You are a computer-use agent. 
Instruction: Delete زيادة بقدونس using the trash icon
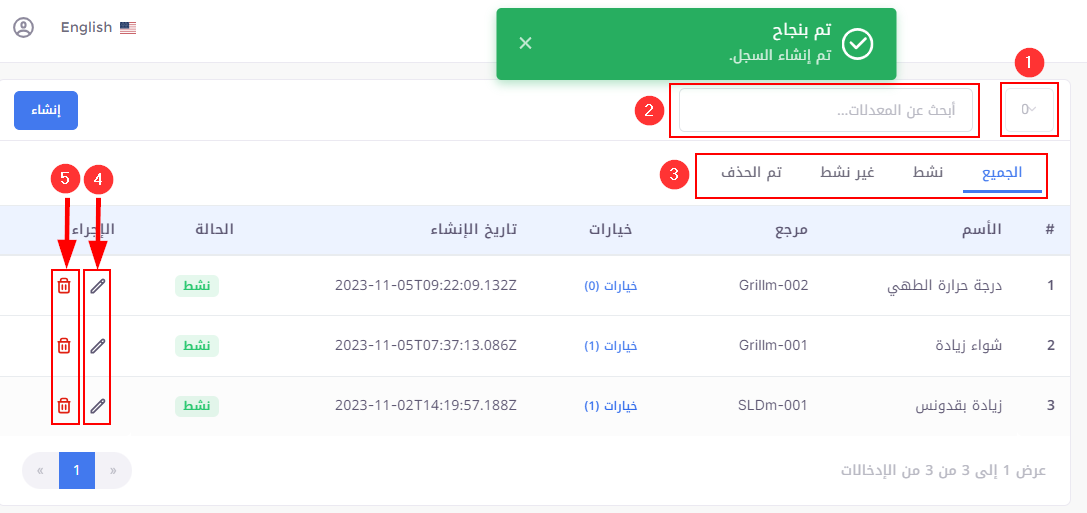tap(64, 406)
